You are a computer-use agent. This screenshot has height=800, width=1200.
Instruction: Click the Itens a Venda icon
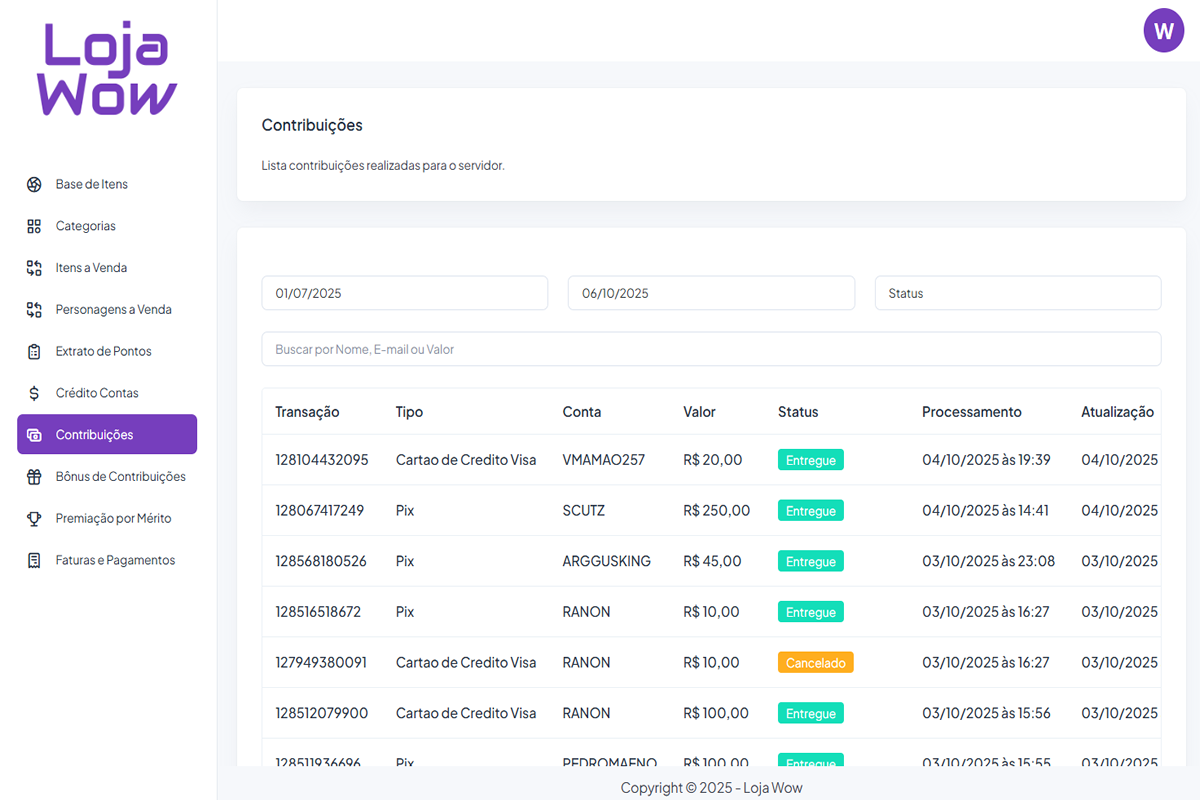(x=34, y=268)
